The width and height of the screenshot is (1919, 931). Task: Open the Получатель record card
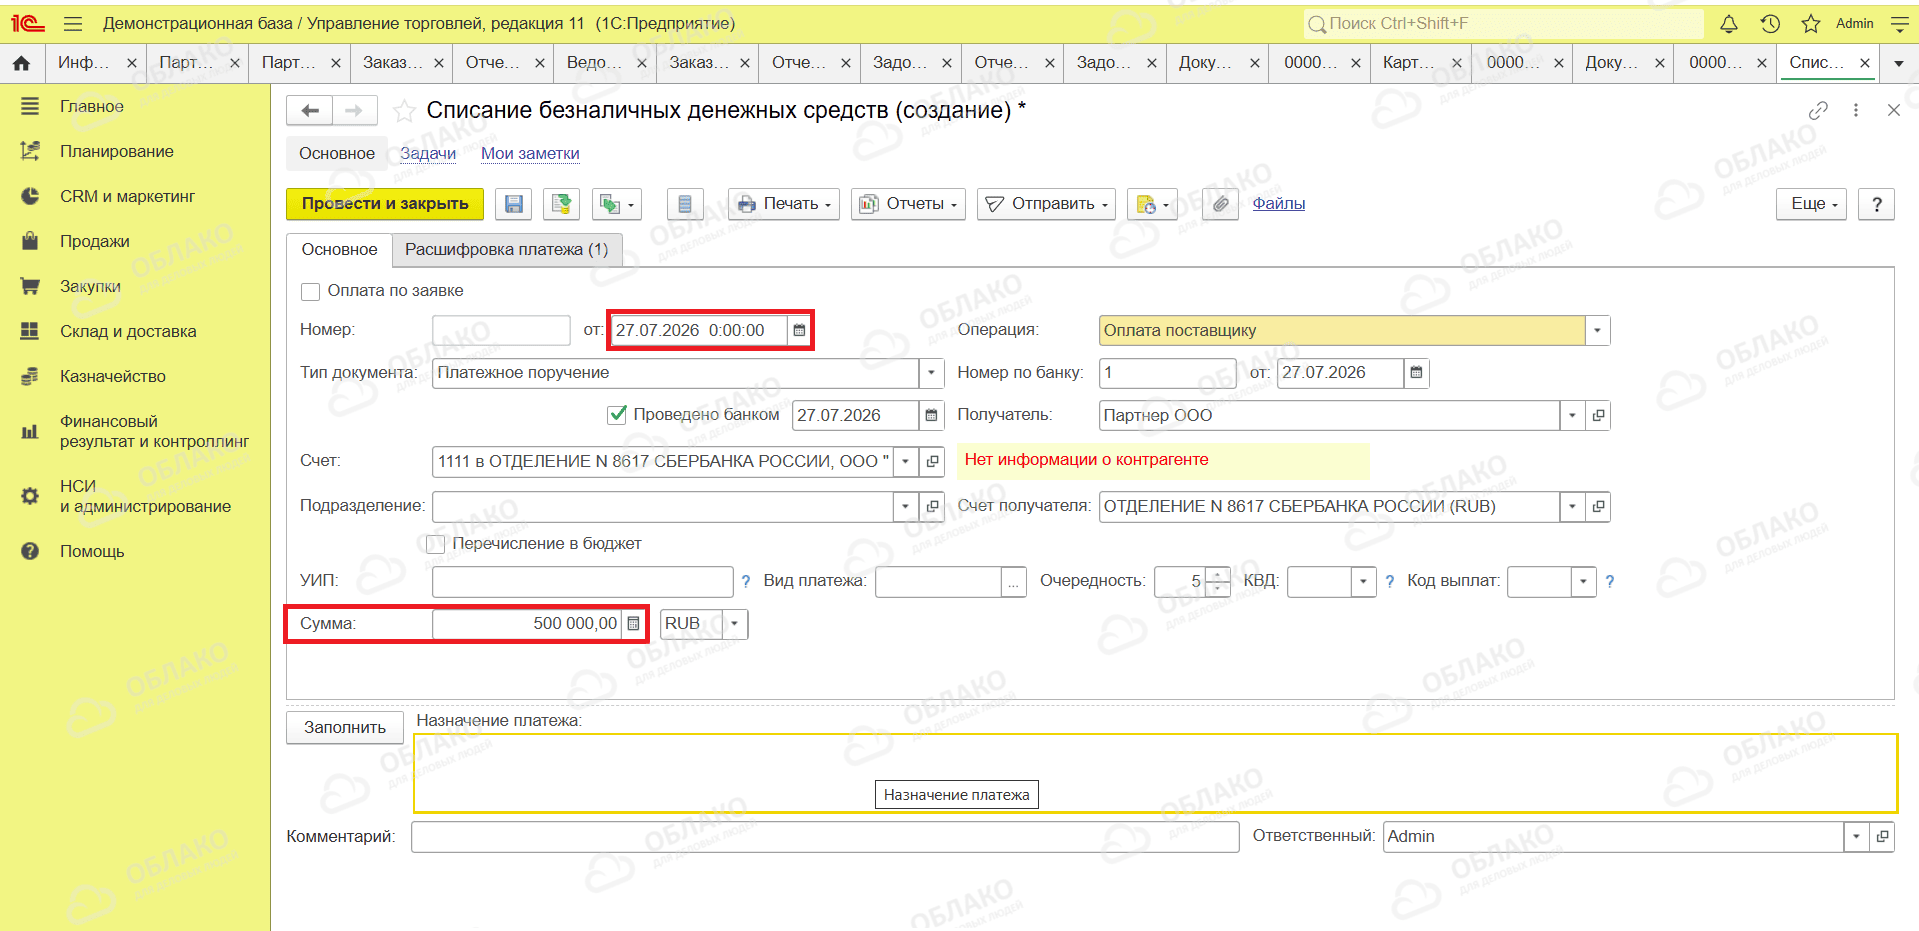pyautogui.click(x=1598, y=415)
